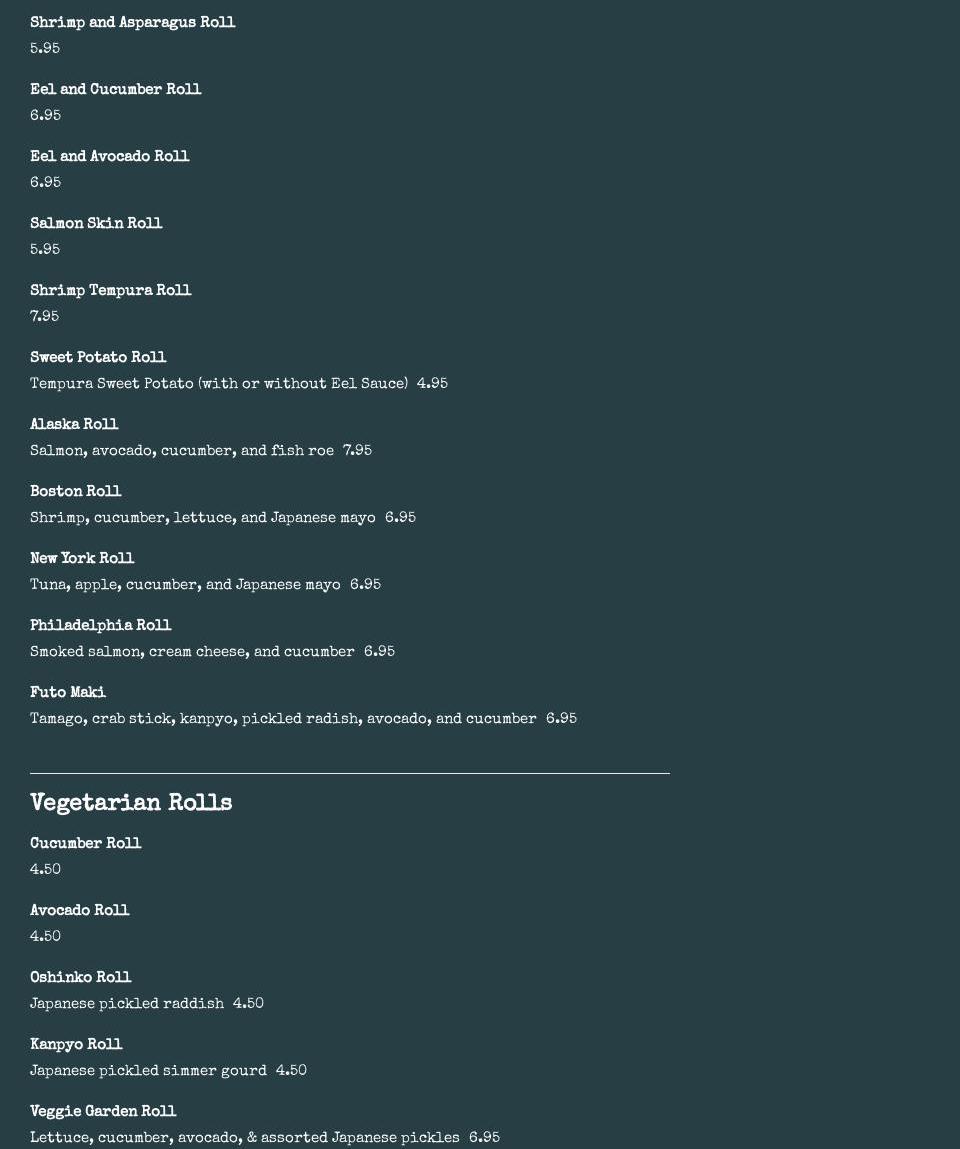The height and width of the screenshot is (1149, 960).
Task: Click the Shrimp Tempura Roll title
Action: pyautogui.click(x=110, y=290)
